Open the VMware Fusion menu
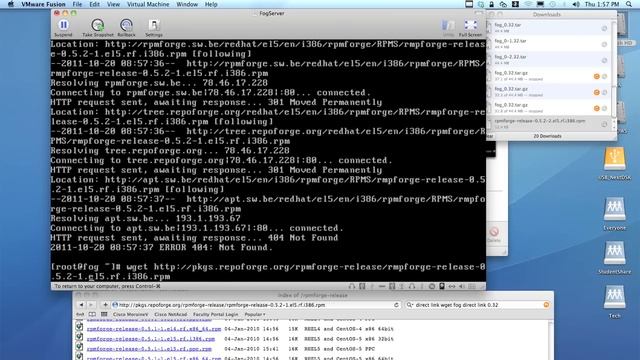 click(x=43, y=4)
